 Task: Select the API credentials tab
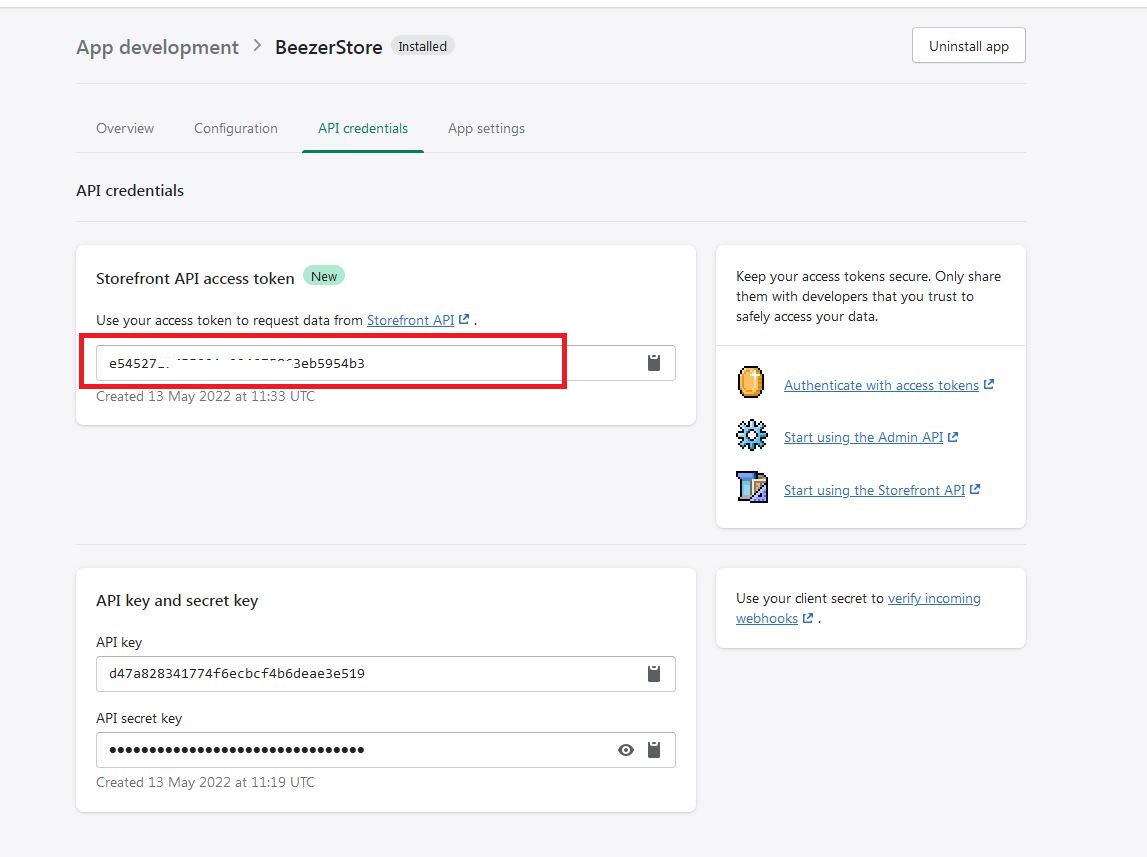coord(363,128)
